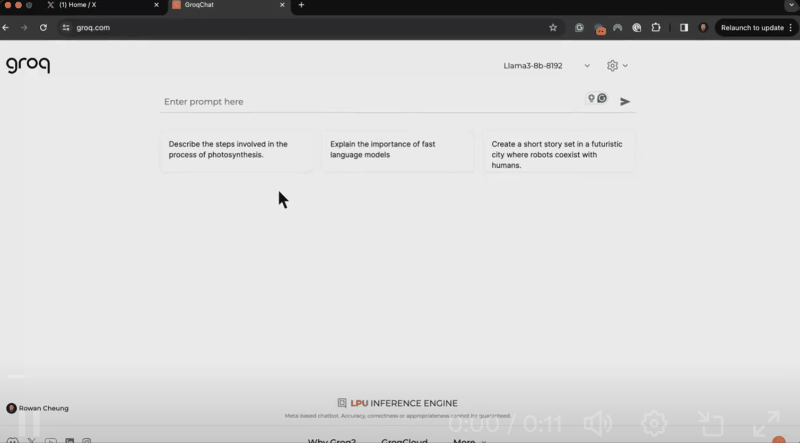The image size is (800, 443).
Task: Expand video to fullscreen
Action: pos(766,423)
